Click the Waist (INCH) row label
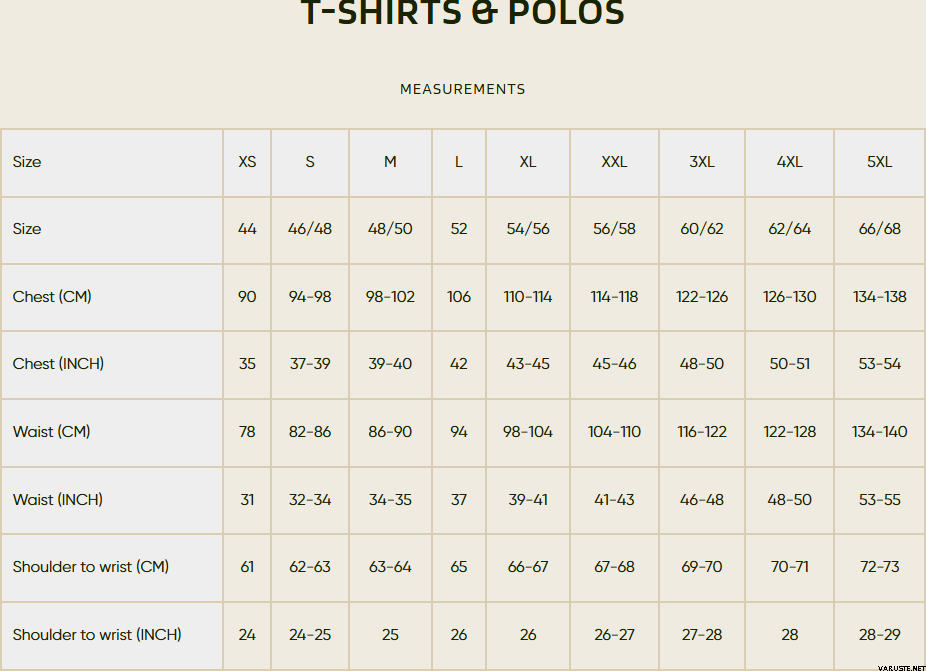The height and width of the screenshot is (671, 926). pos(58,500)
